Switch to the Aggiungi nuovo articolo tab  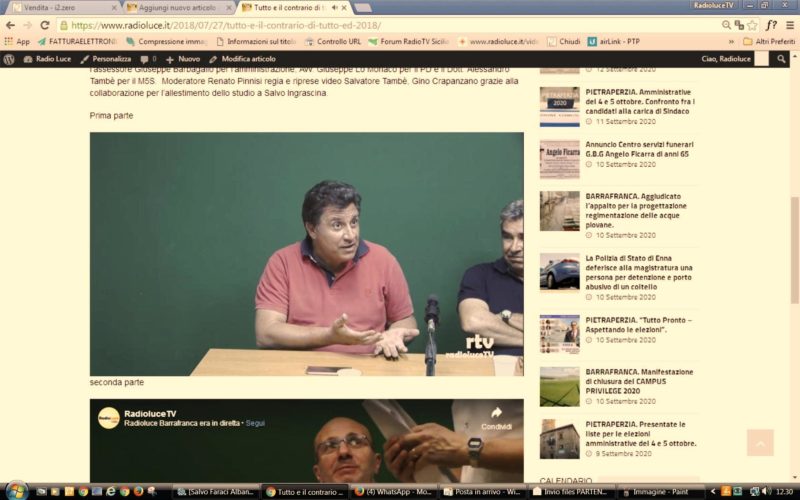(x=180, y=8)
